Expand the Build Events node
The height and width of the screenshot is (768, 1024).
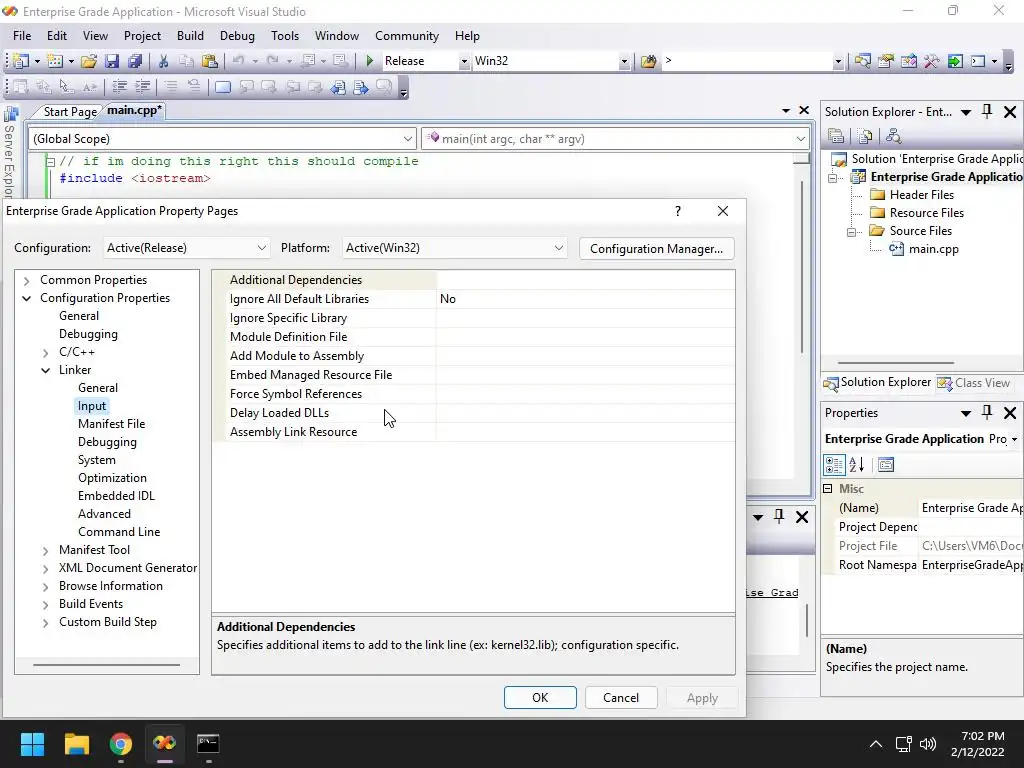pos(45,605)
